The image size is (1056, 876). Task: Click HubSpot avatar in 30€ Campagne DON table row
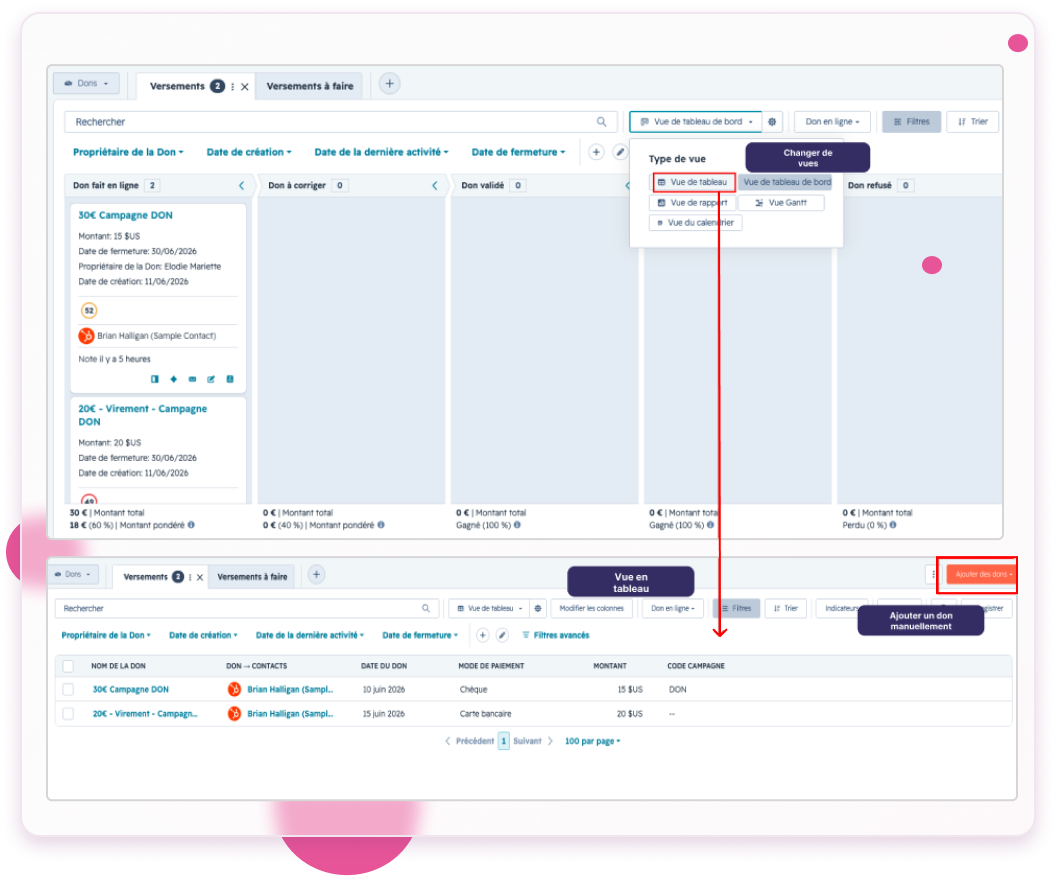click(x=234, y=689)
